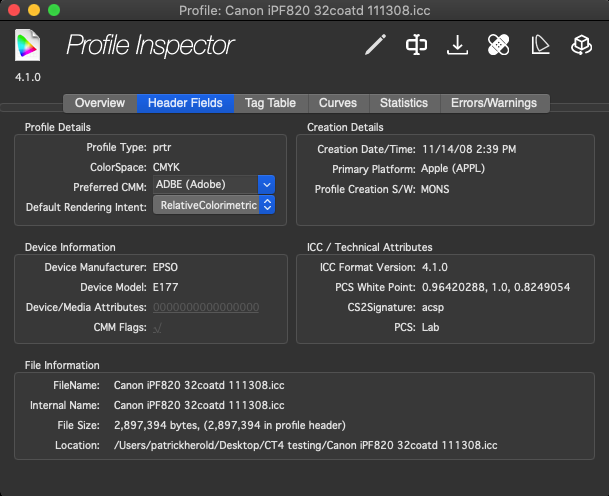
Task: Switch to the Overview tab
Action: (x=100, y=103)
